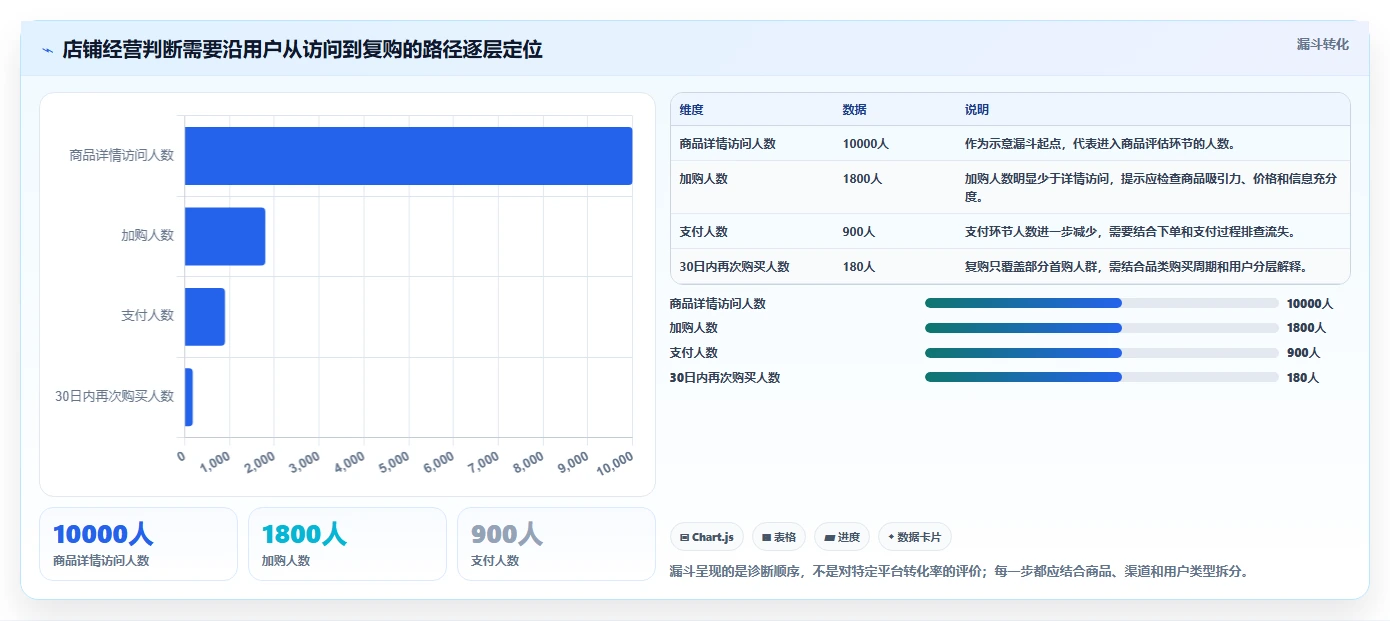Click table cell 支付人数

tap(703, 232)
